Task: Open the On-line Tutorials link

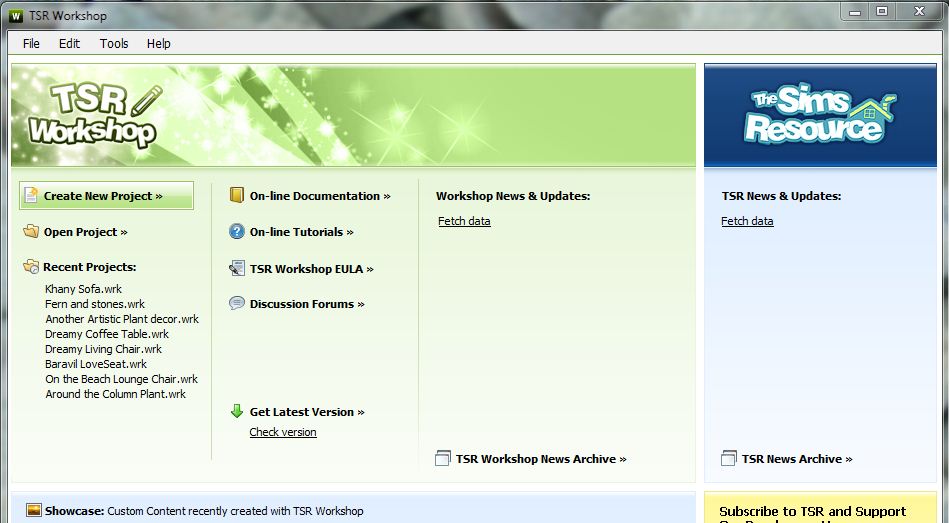Action: pyautogui.click(x=301, y=232)
